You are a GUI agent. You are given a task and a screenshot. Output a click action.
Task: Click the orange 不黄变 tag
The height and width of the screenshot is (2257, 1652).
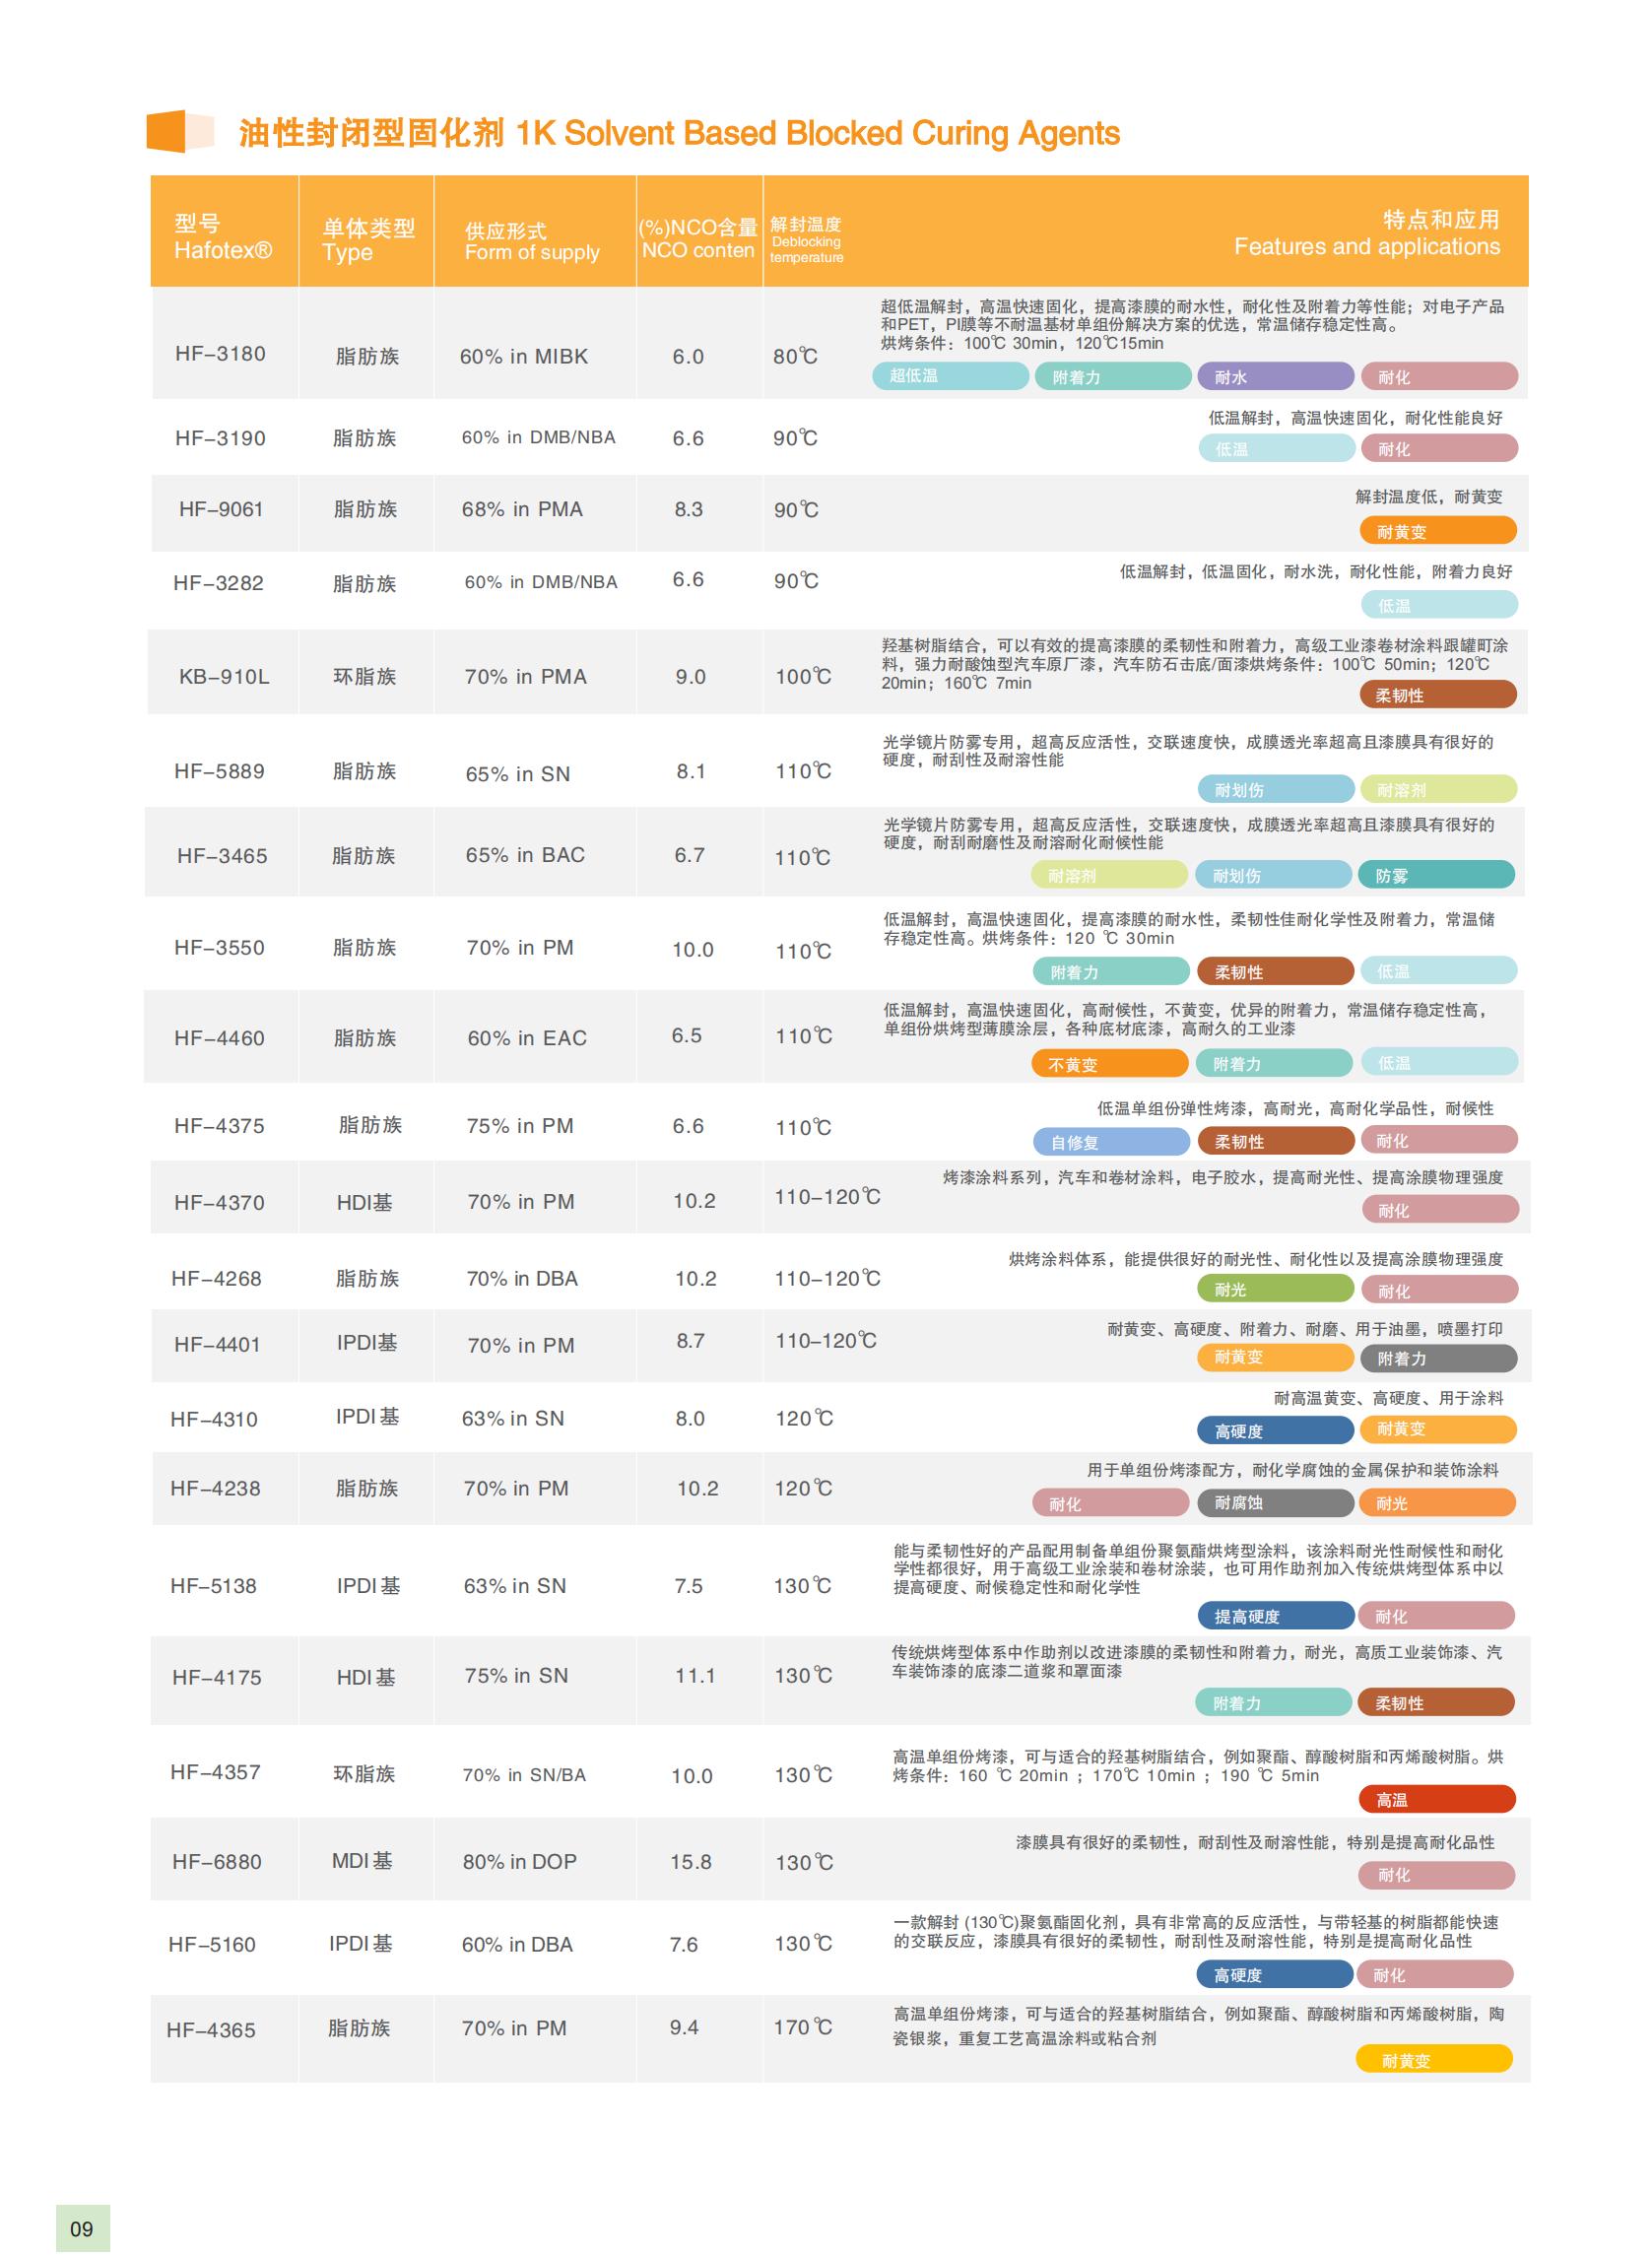click(1110, 1064)
